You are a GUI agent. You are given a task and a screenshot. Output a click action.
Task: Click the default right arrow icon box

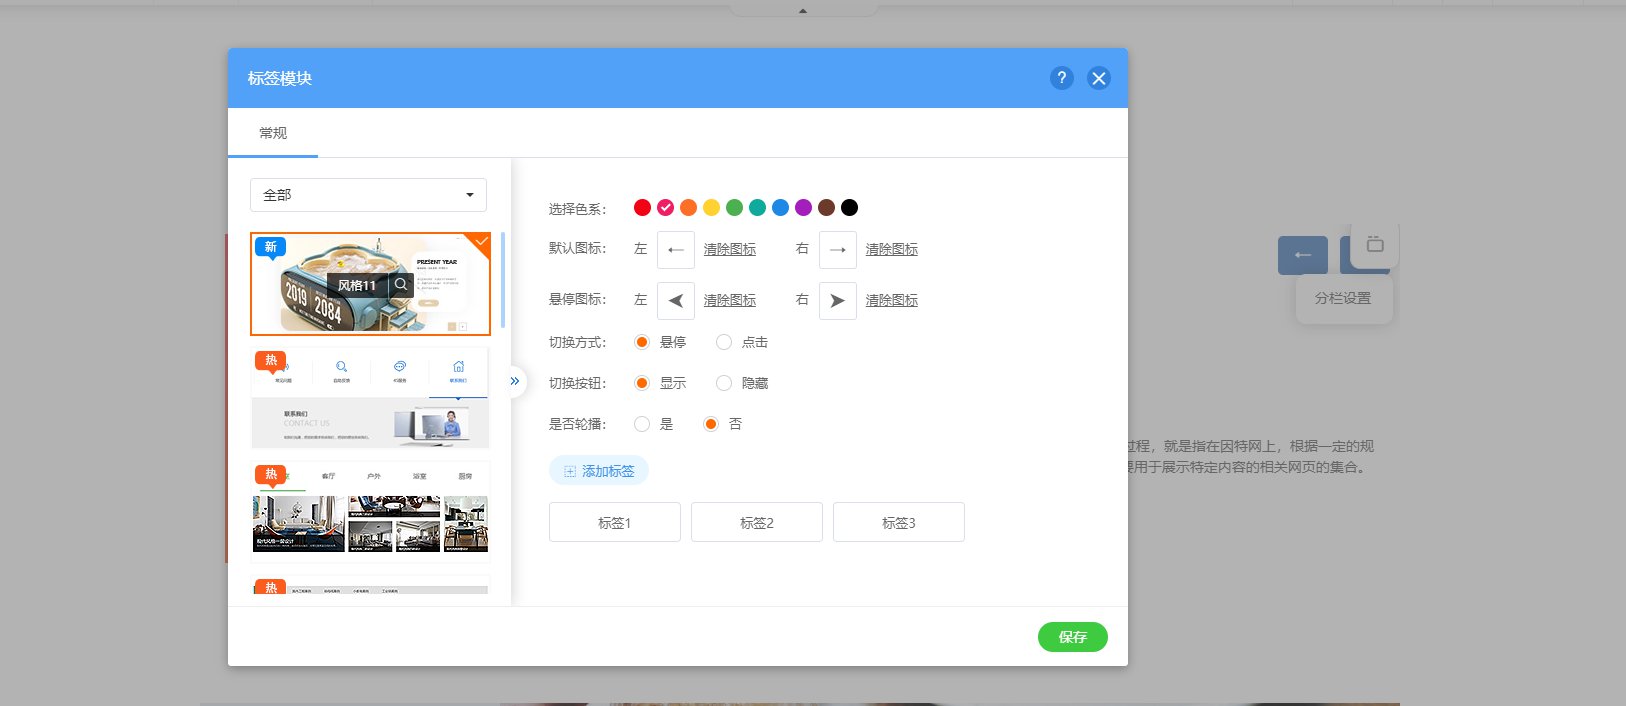(x=838, y=250)
